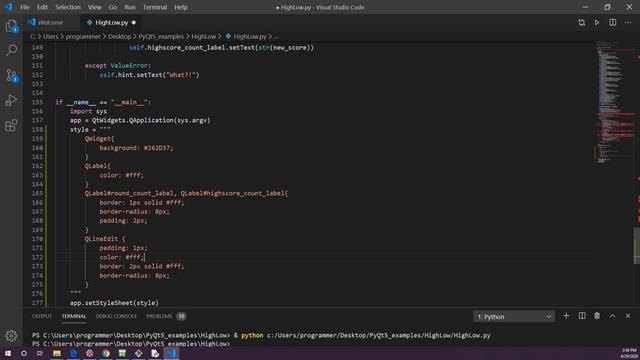Open the Run menu
Screen dimensions: 640x360
point(130,7)
